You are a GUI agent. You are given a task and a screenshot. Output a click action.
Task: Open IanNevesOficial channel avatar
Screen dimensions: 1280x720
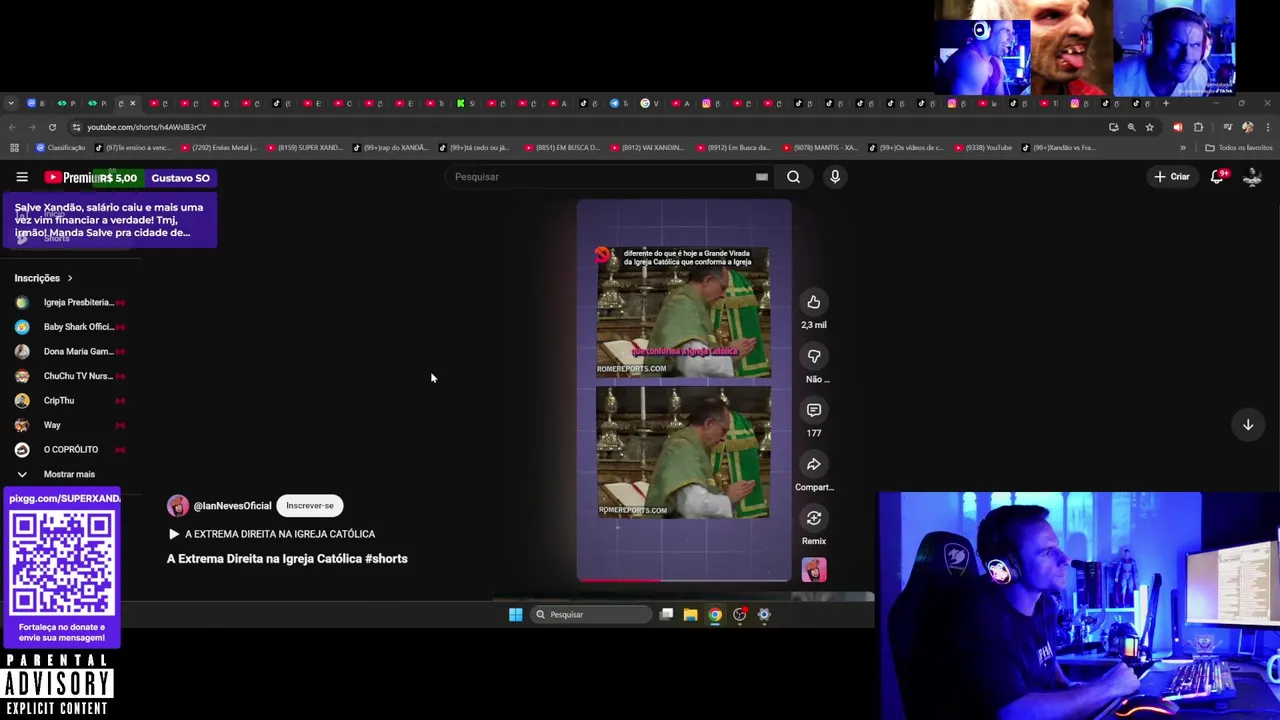(178, 506)
